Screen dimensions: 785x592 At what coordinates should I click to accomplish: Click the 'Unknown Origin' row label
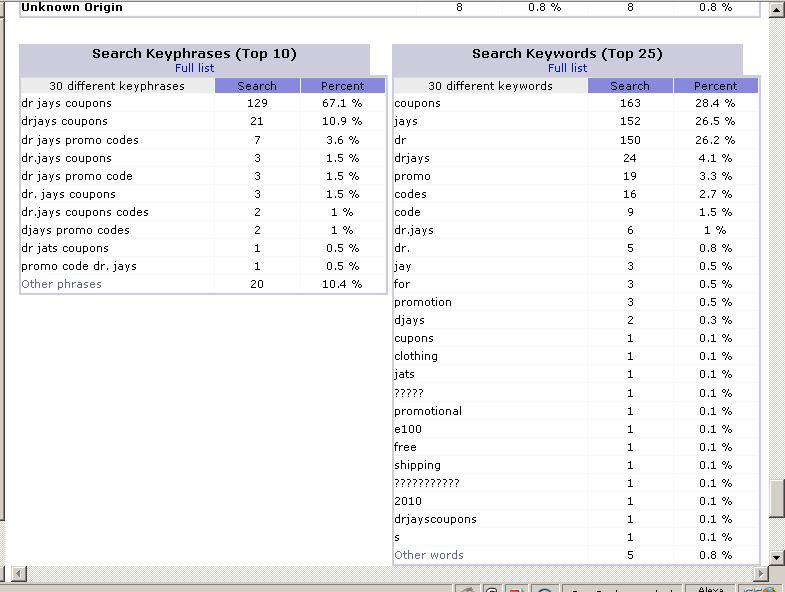(x=72, y=8)
